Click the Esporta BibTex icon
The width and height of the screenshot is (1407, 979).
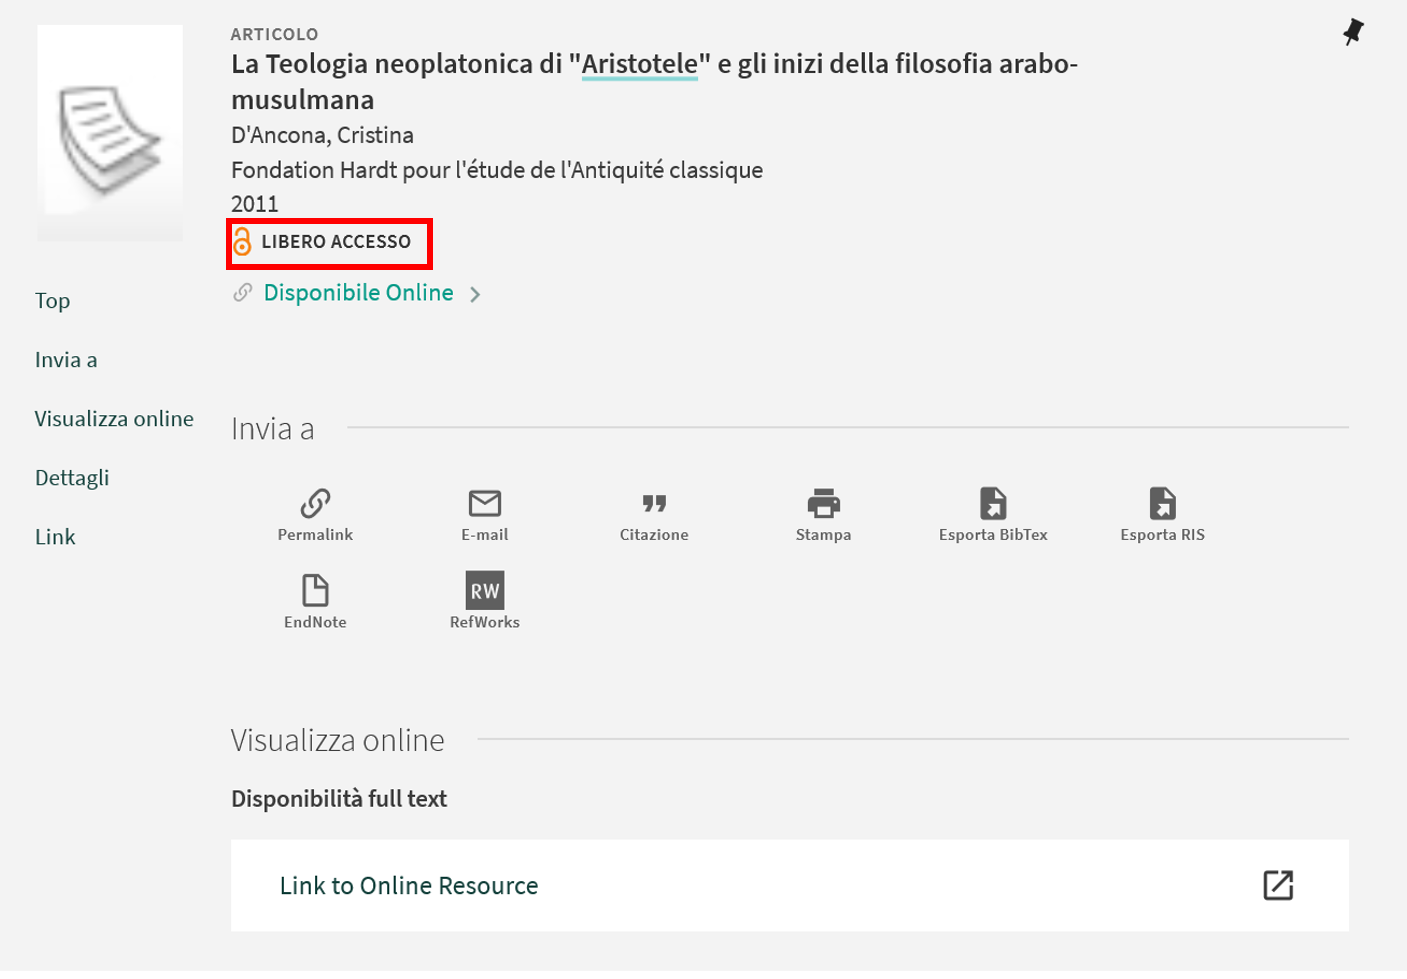tap(992, 503)
